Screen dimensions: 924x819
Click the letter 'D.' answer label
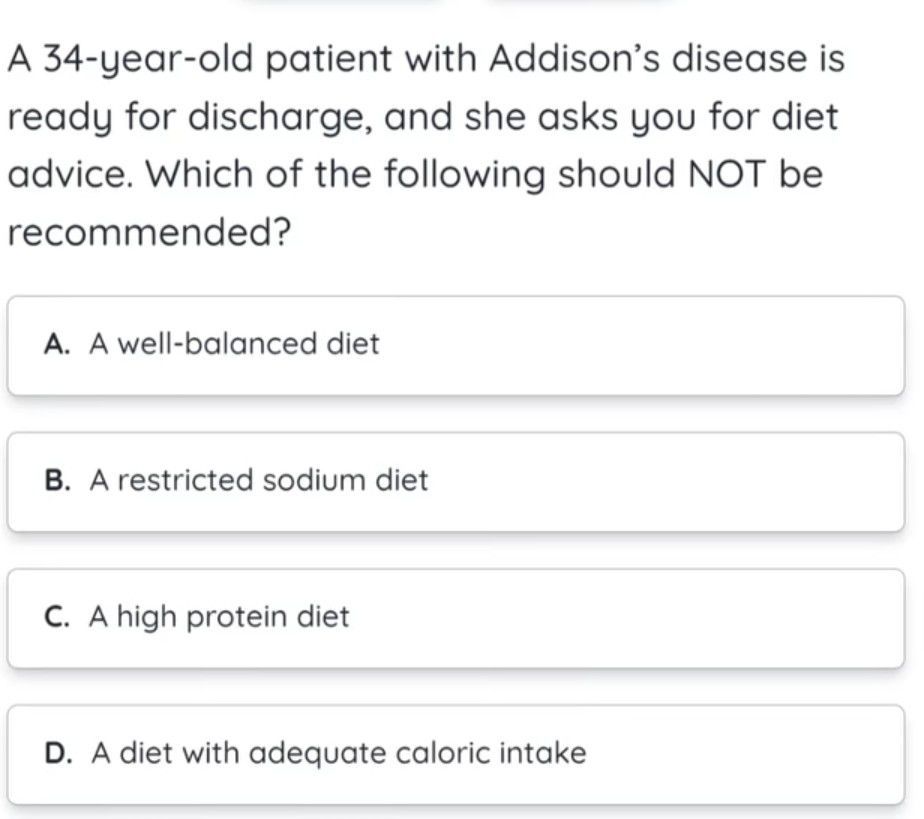[59, 753]
